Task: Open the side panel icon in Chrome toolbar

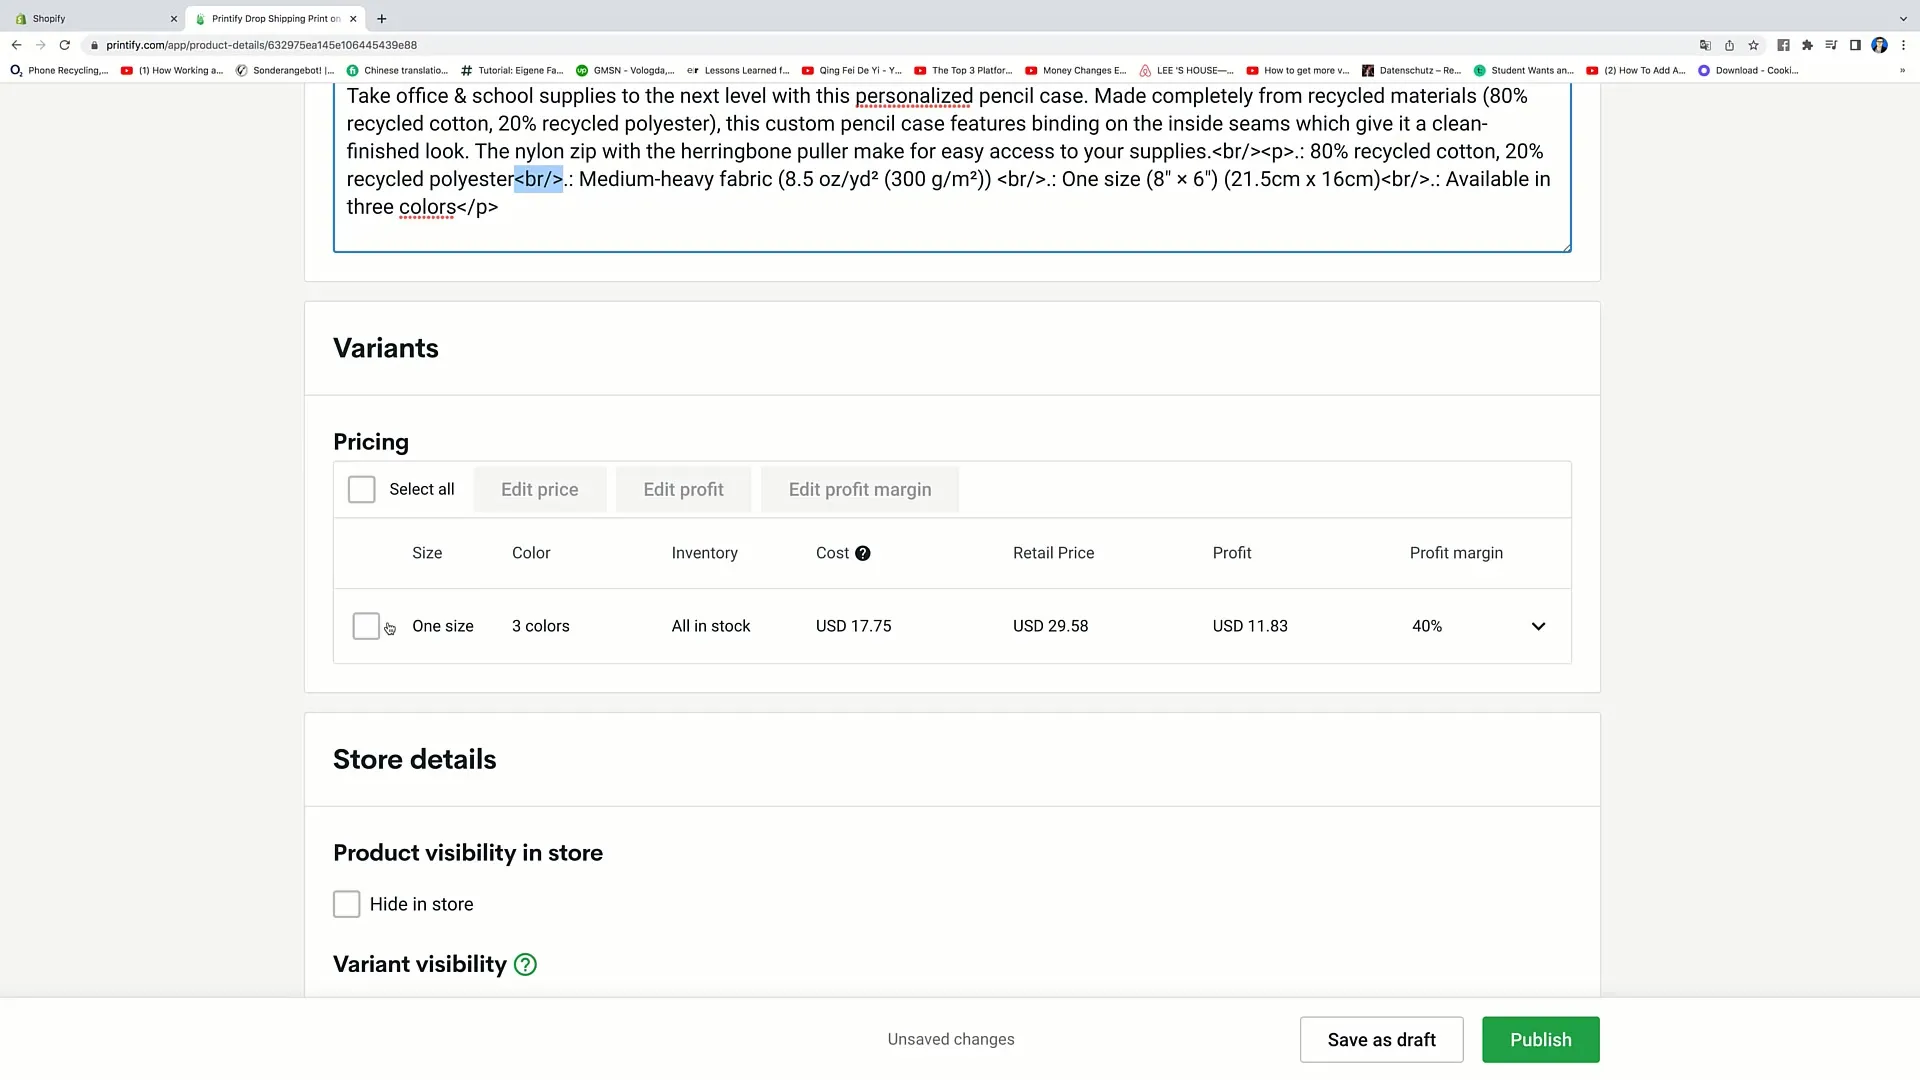Action: tap(1855, 45)
